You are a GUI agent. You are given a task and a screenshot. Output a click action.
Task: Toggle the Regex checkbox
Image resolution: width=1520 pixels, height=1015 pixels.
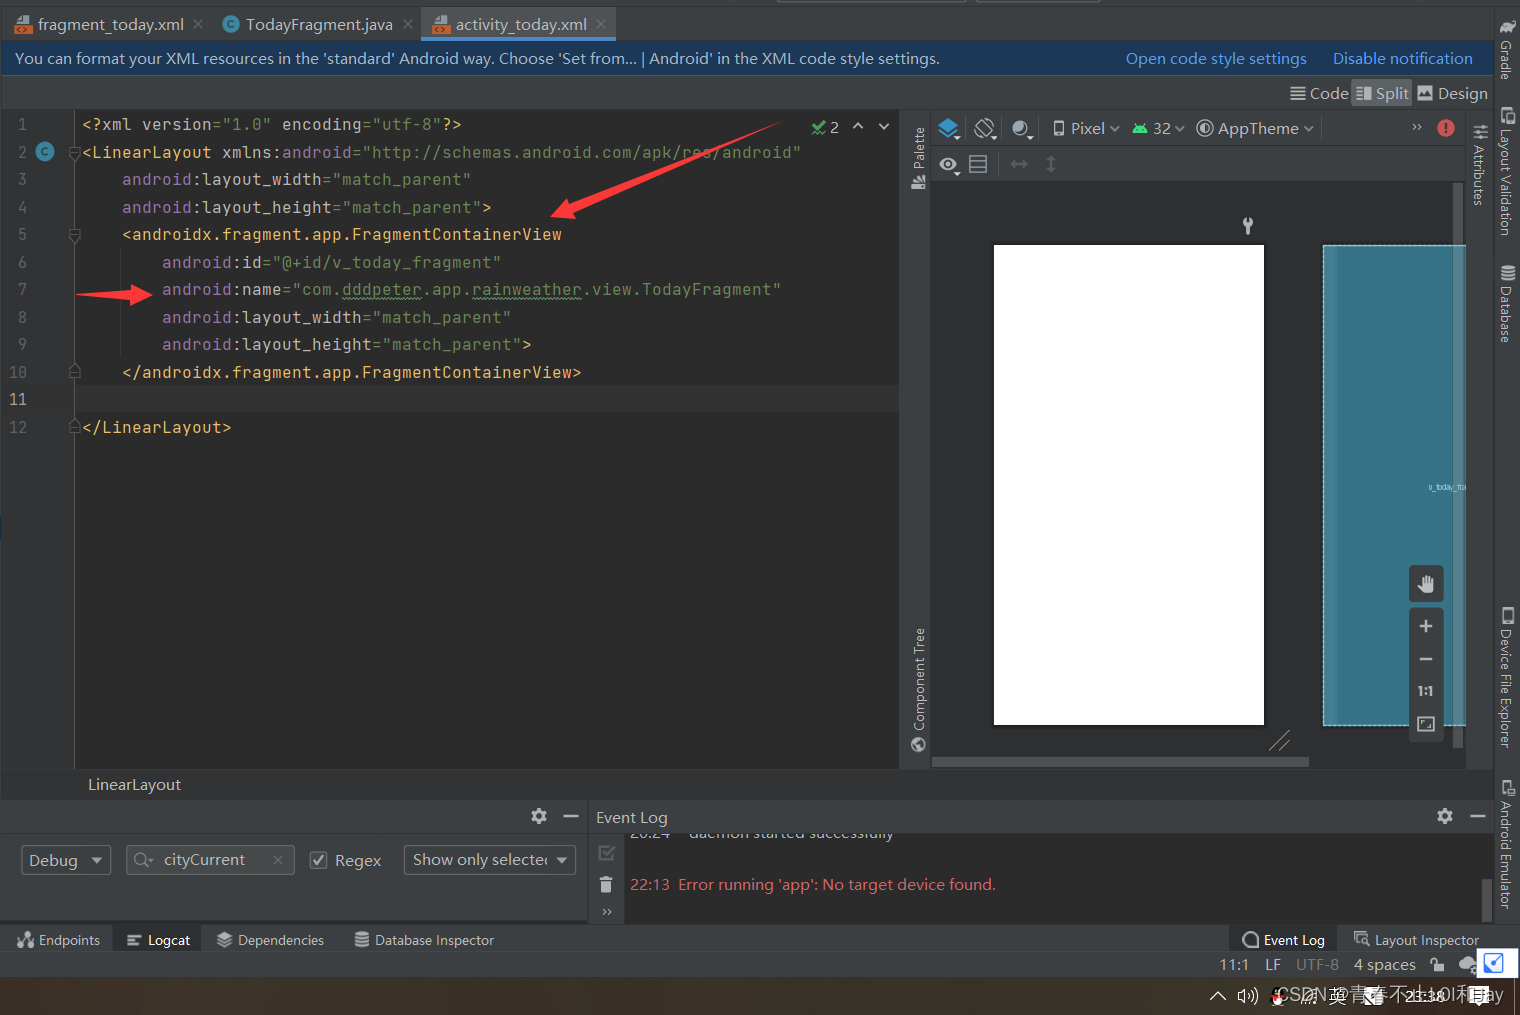pyautogui.click(x=319, y=860)
